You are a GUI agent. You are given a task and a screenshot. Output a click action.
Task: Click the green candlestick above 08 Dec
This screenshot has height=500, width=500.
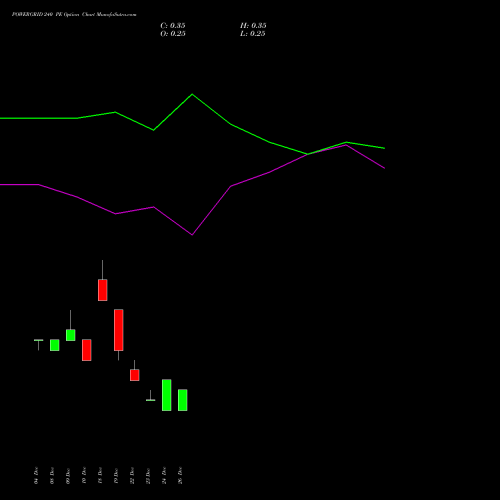[55, 345]
